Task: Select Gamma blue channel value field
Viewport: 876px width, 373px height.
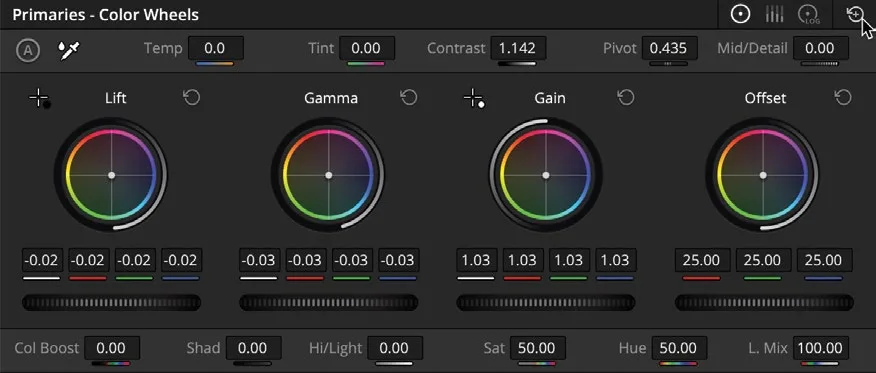Action: 399,261
